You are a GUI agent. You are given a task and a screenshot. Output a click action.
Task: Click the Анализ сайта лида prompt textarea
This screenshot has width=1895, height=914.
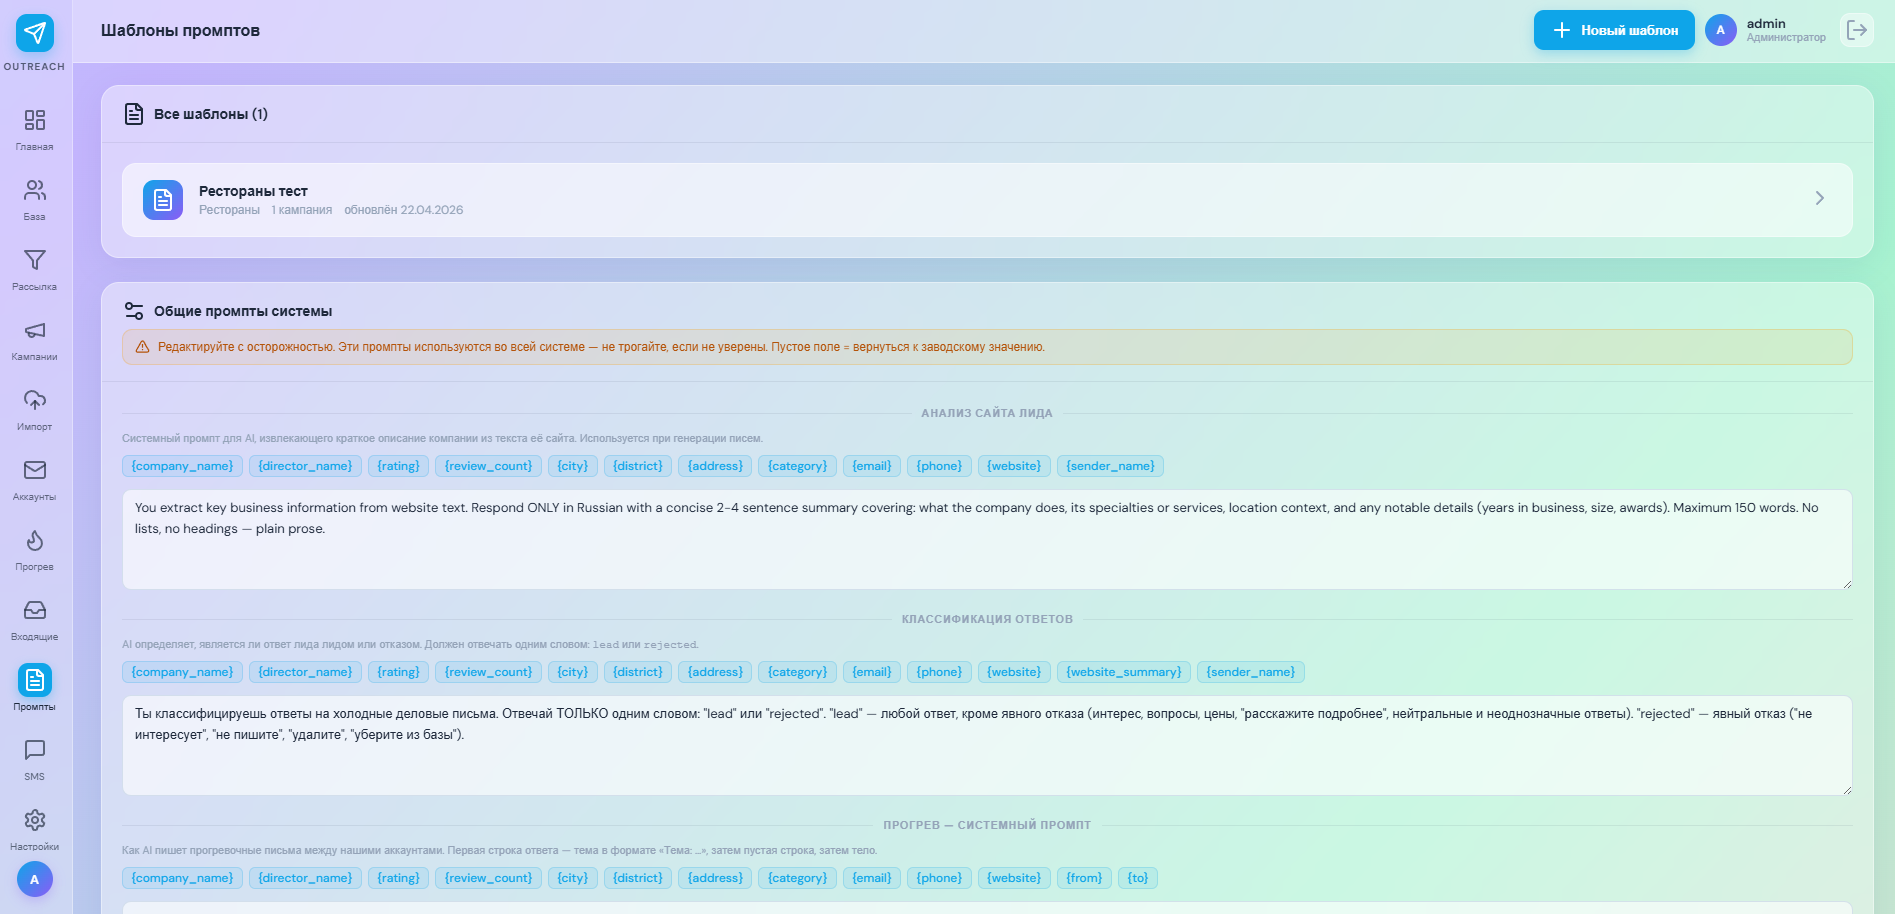tap(987, 539)
